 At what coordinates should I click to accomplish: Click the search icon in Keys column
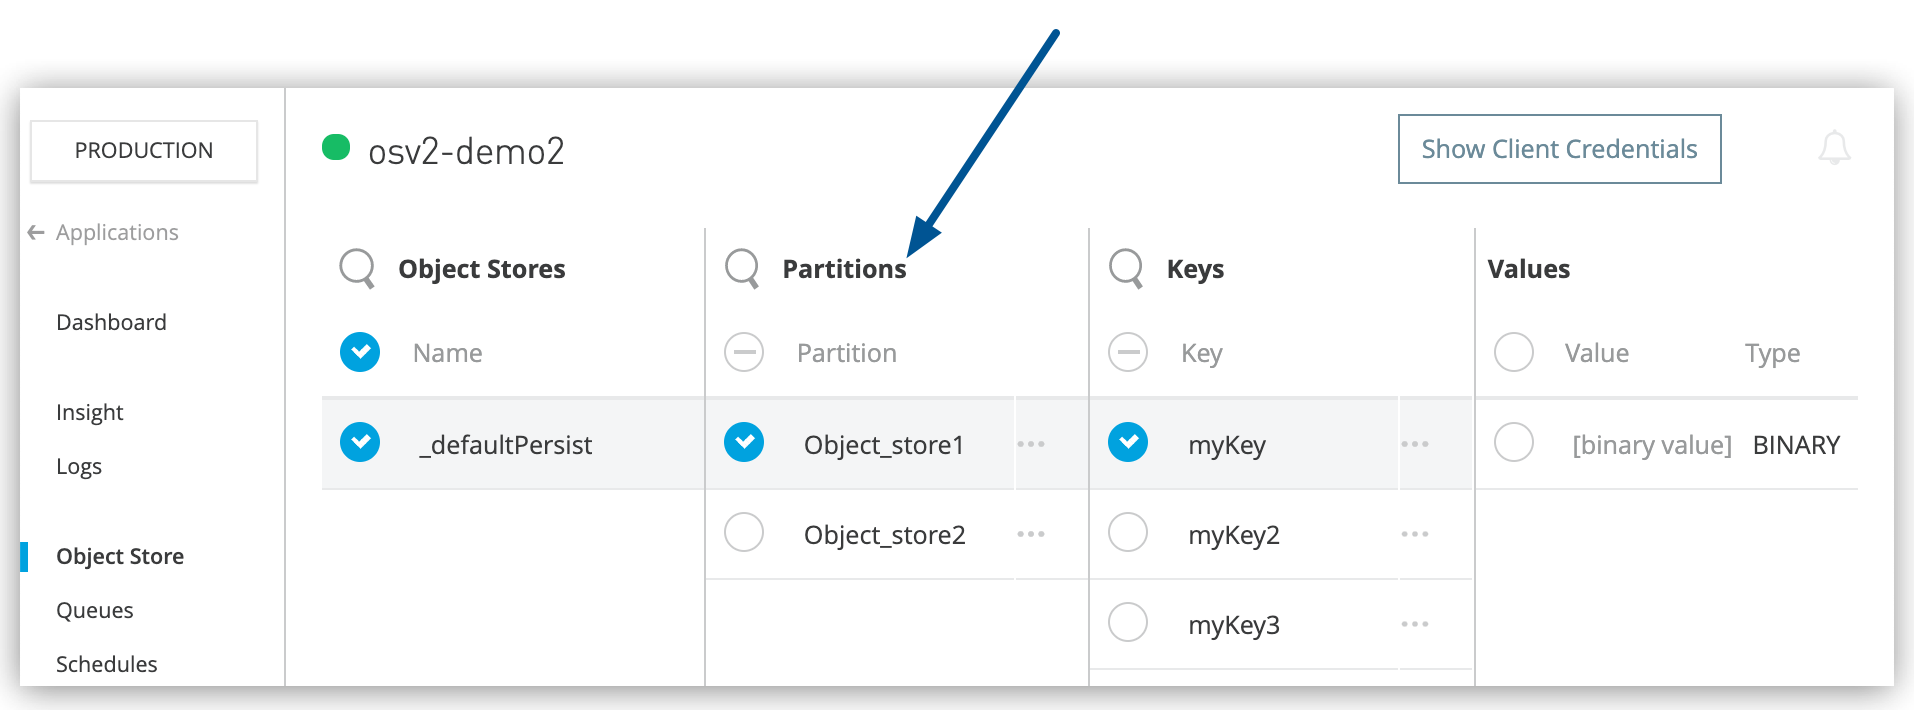1126,268
